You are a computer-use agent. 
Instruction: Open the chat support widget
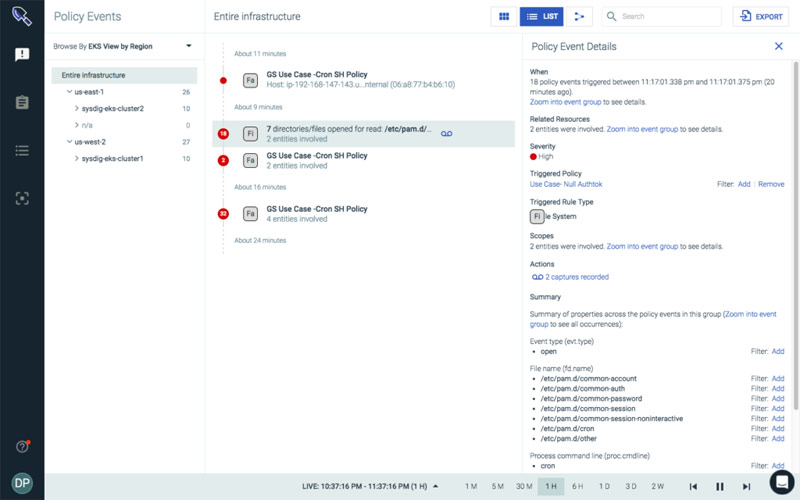point(782,482)
